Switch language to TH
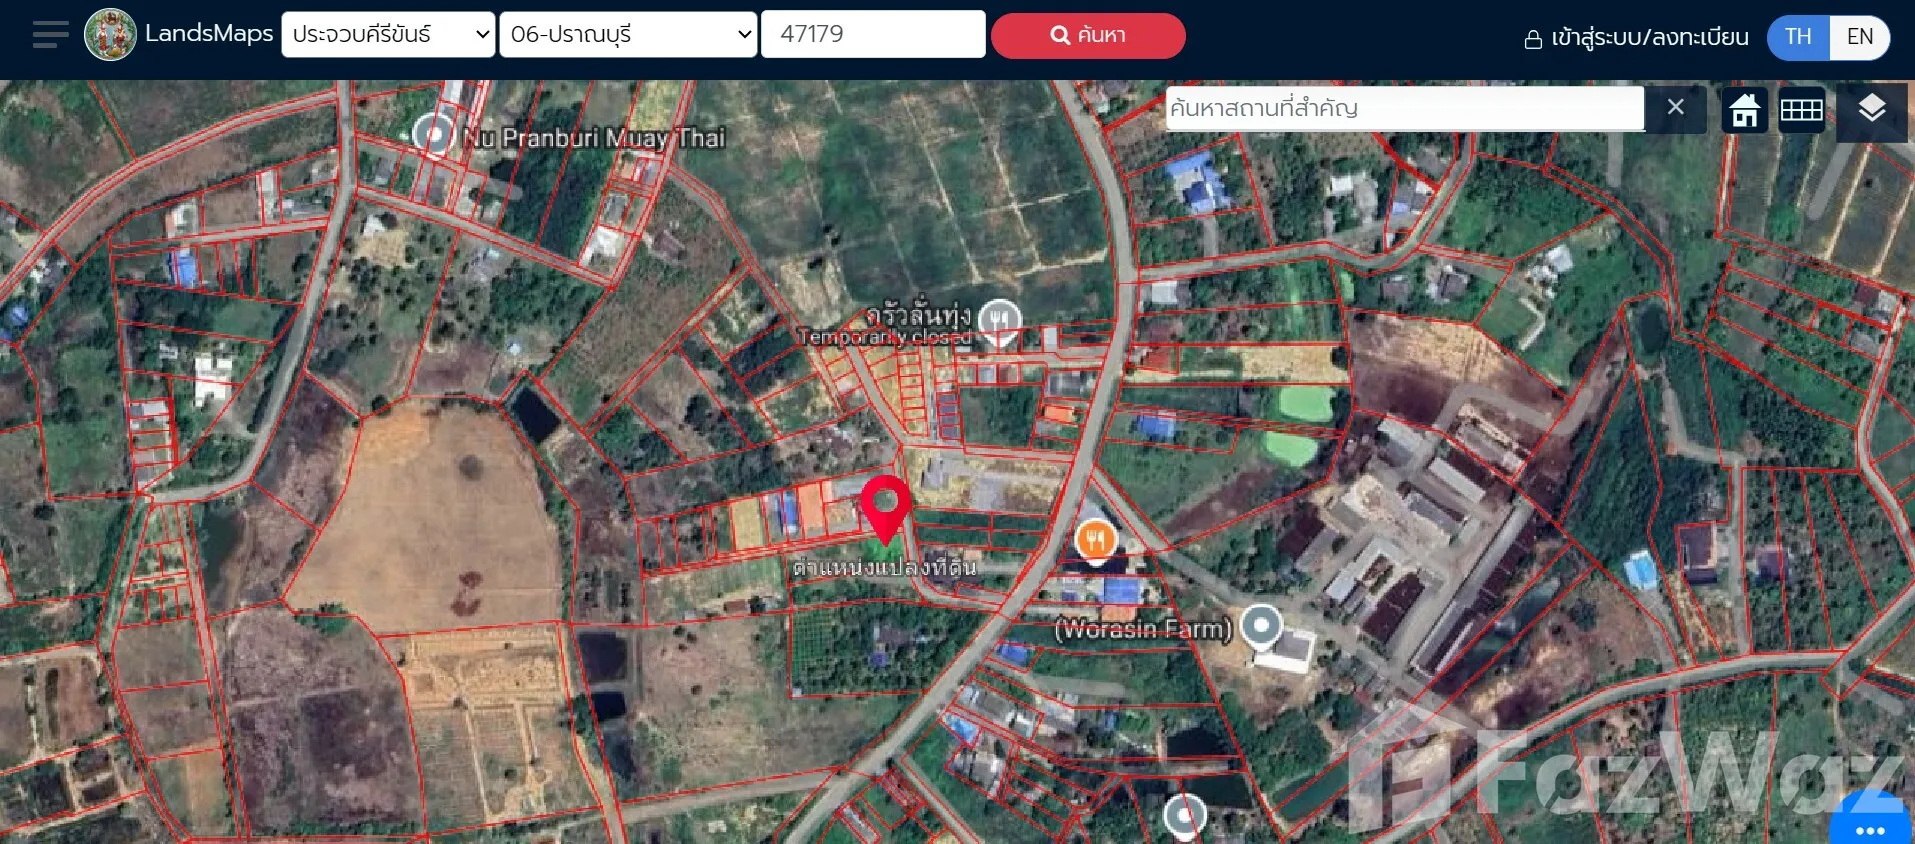 click(1797, 37)
